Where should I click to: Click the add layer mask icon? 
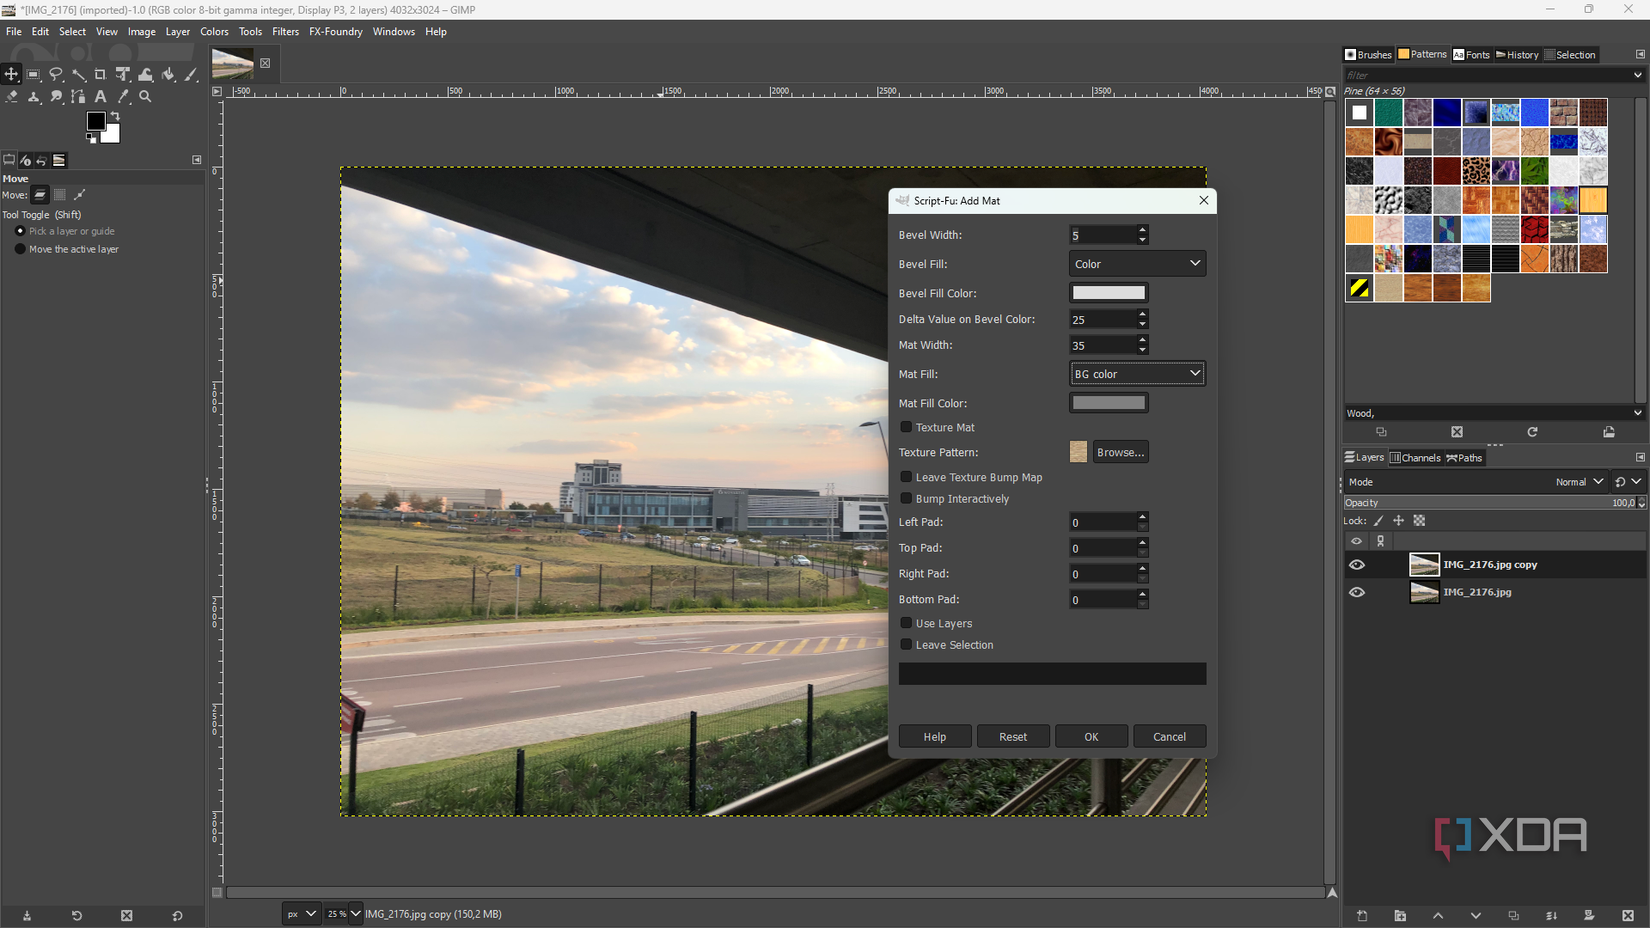[x=1589, y=916]
